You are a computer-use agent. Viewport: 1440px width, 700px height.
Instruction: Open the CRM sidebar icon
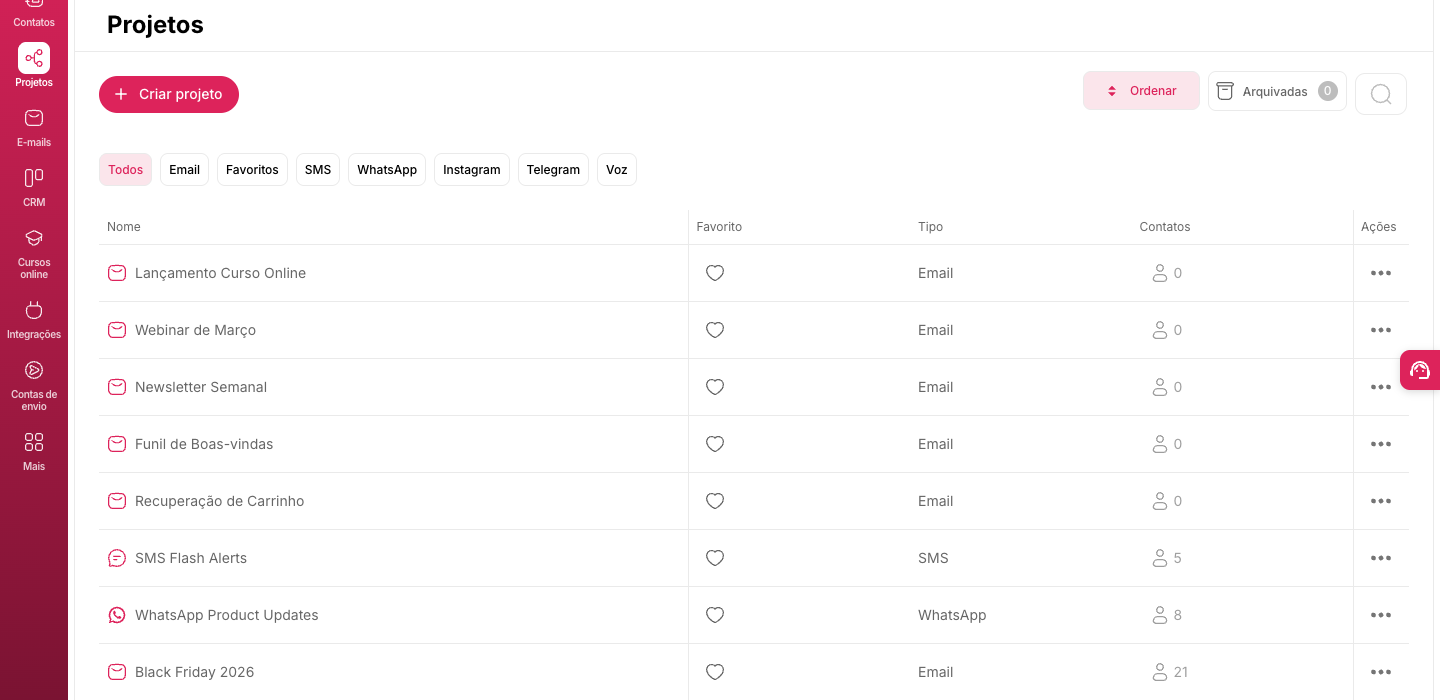[34, 187]
